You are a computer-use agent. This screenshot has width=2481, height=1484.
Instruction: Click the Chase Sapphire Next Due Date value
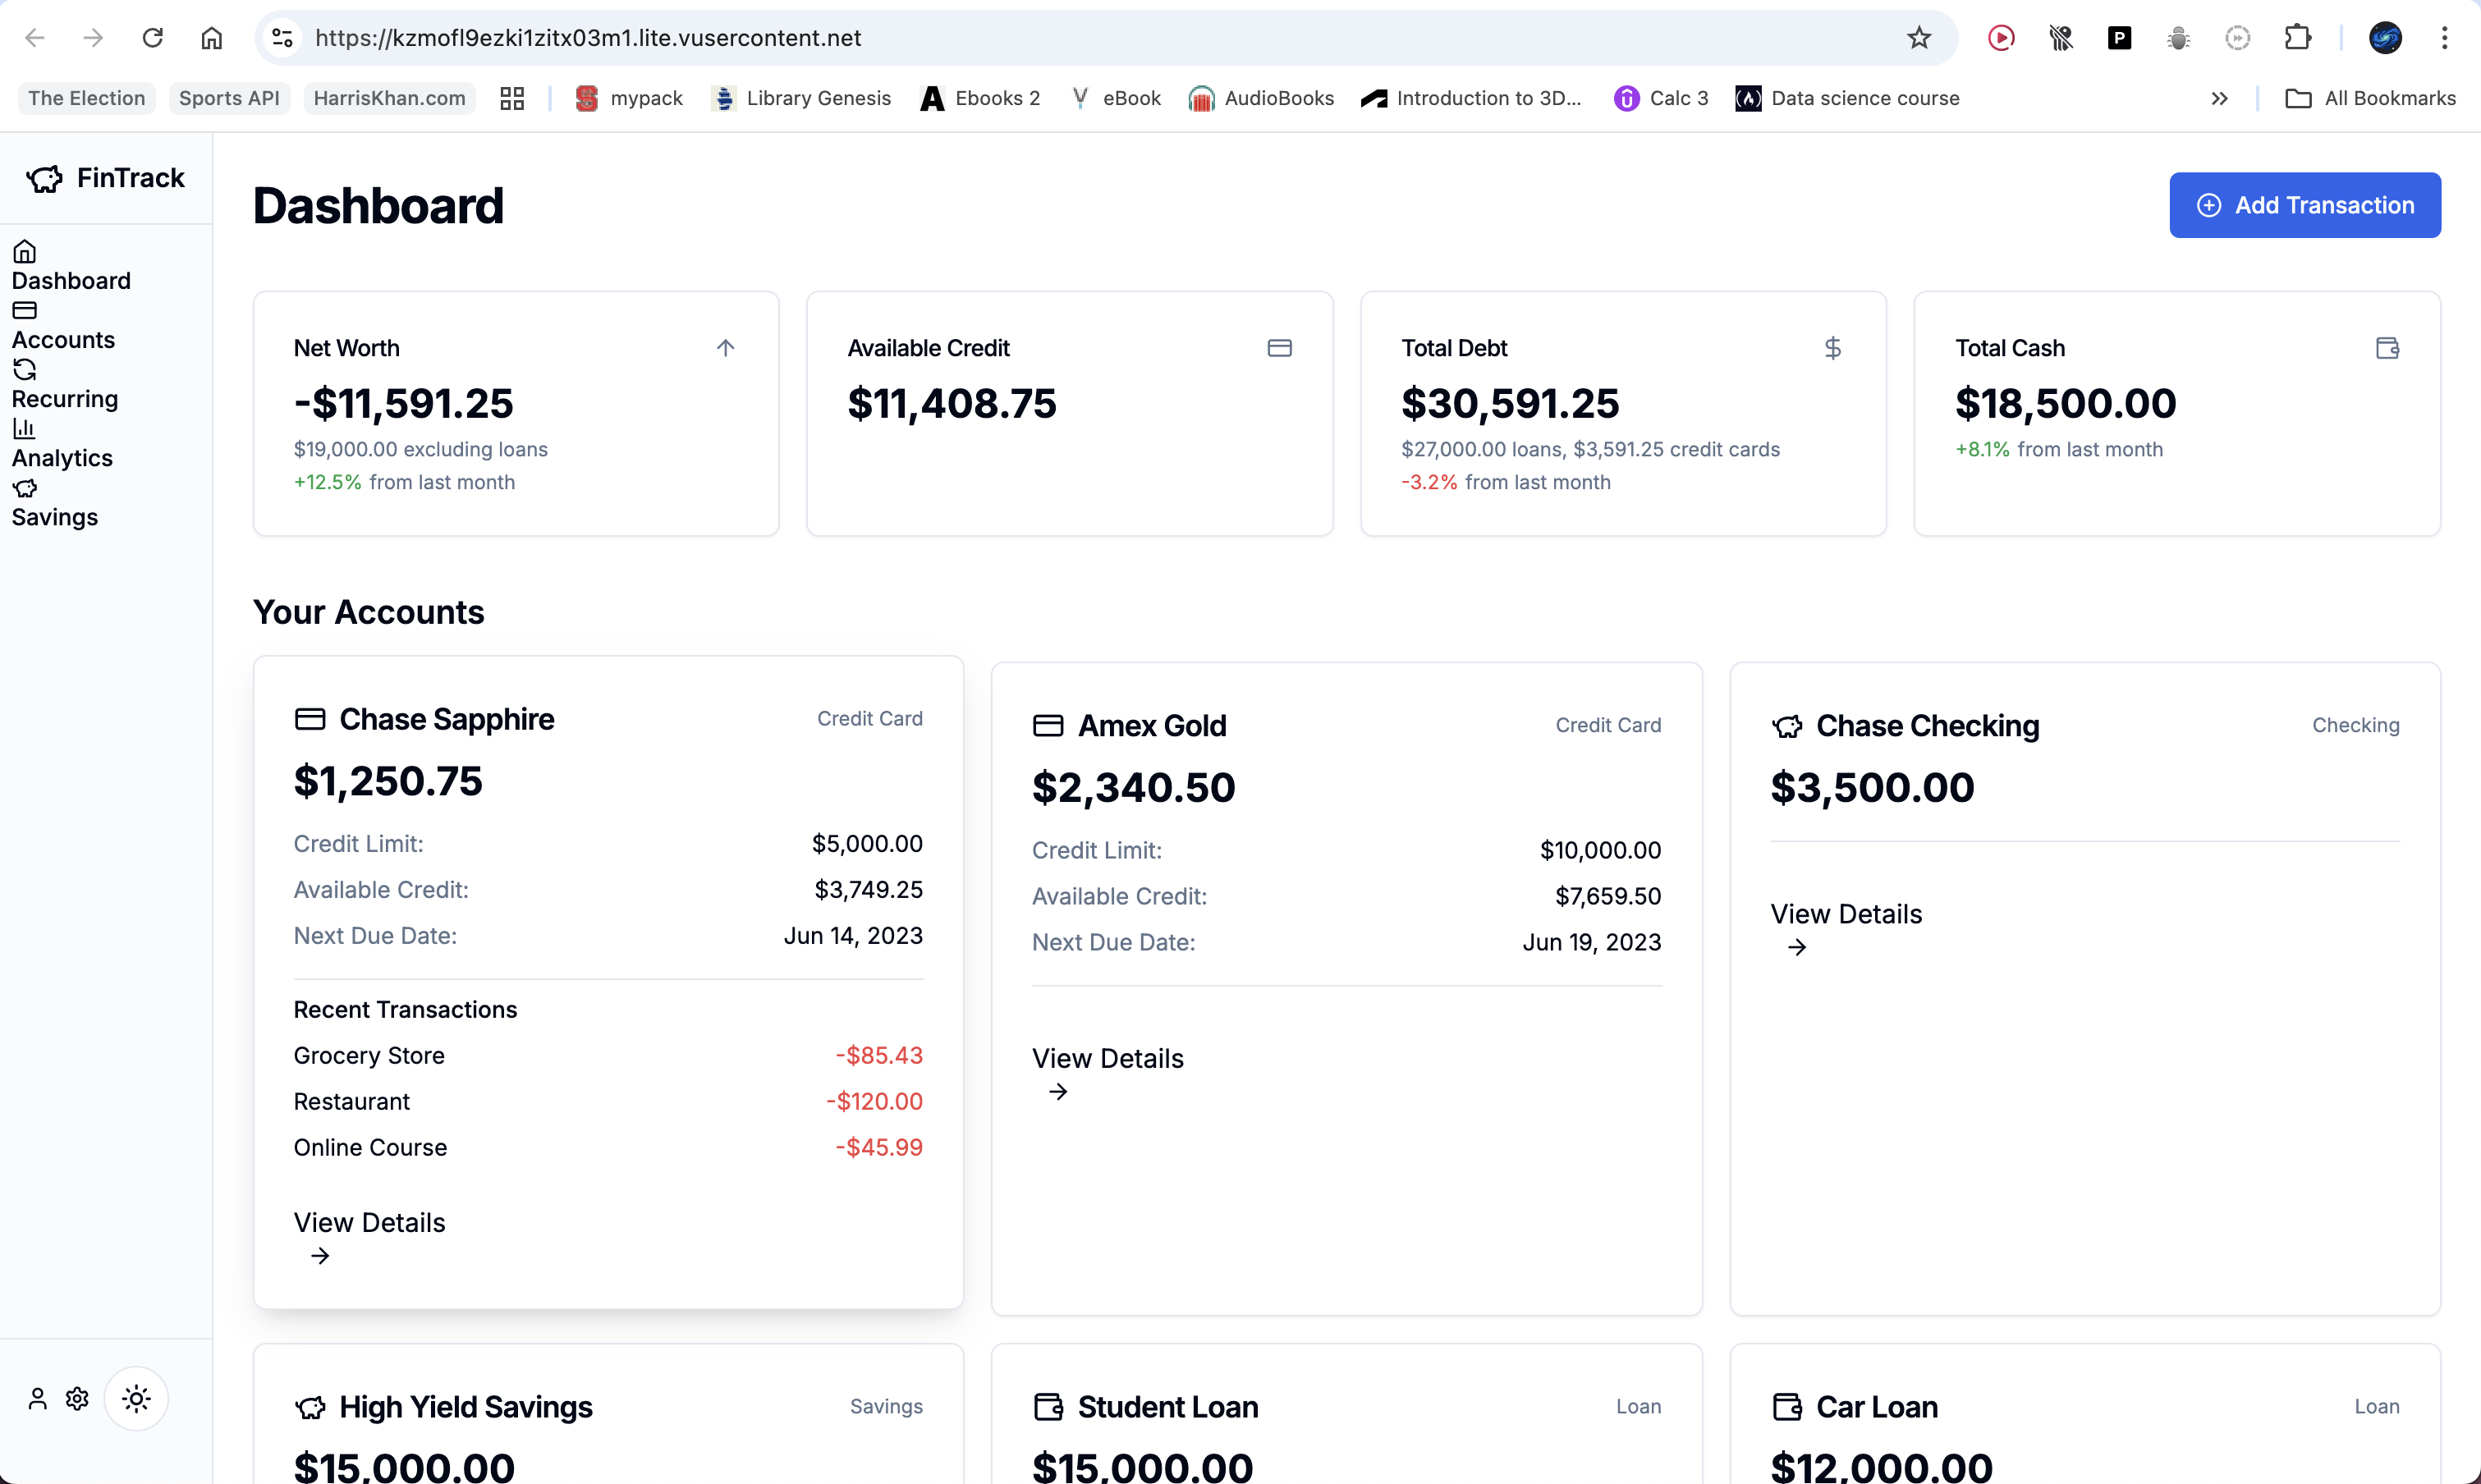(853, 935)
